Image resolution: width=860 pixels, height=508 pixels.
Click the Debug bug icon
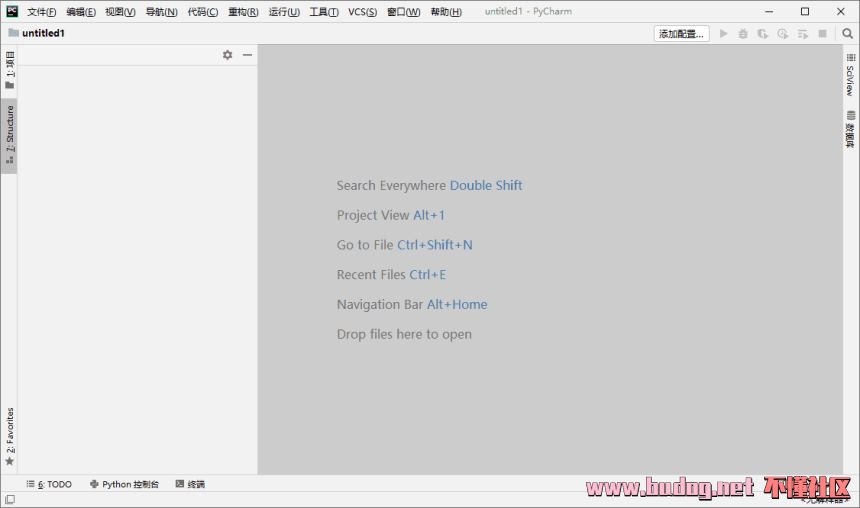coord(743,34)
